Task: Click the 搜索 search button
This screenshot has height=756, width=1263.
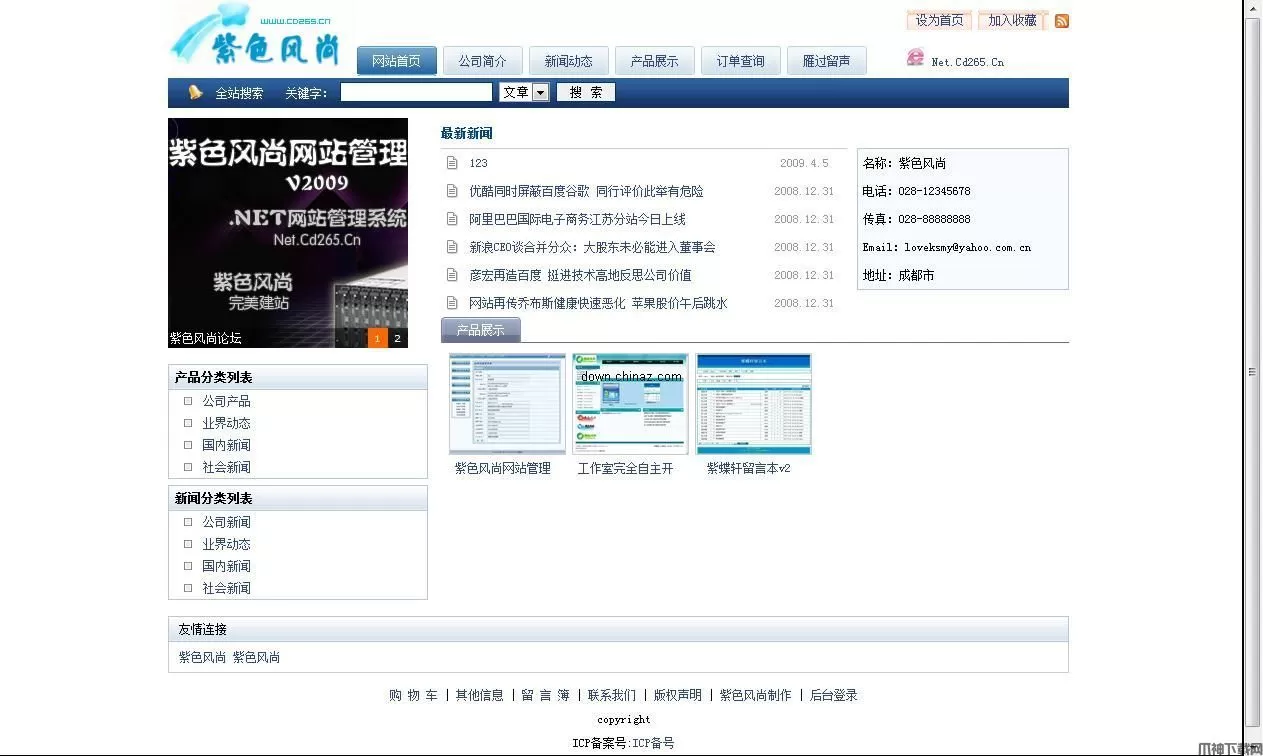Action: pyautogui.click(x=585, y=91)
